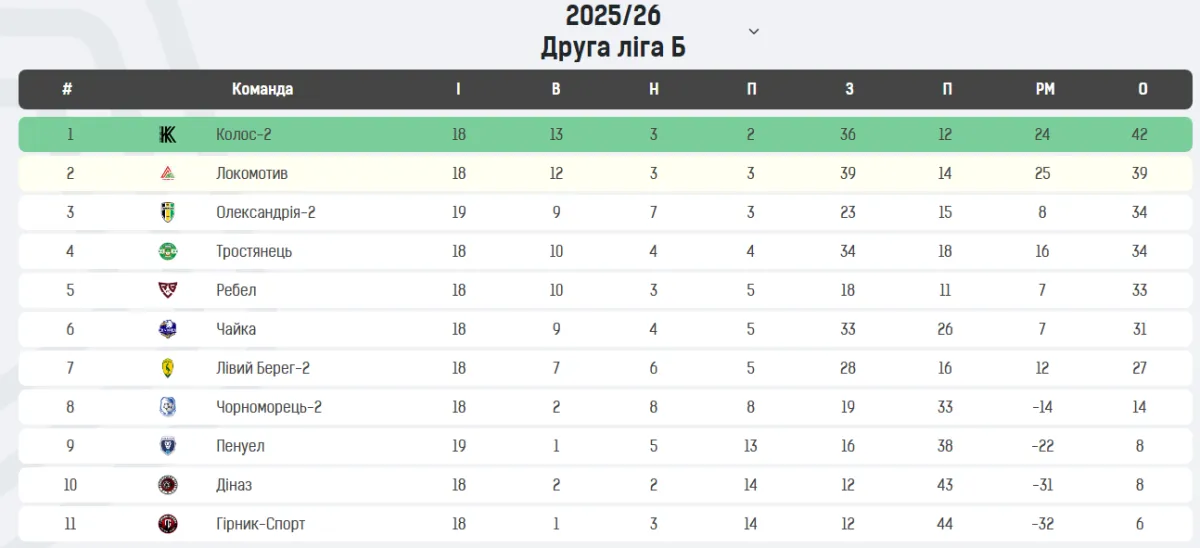1200x548 pixels.
Task: Click the Колос-2 team logo
Action: [168, 135]
